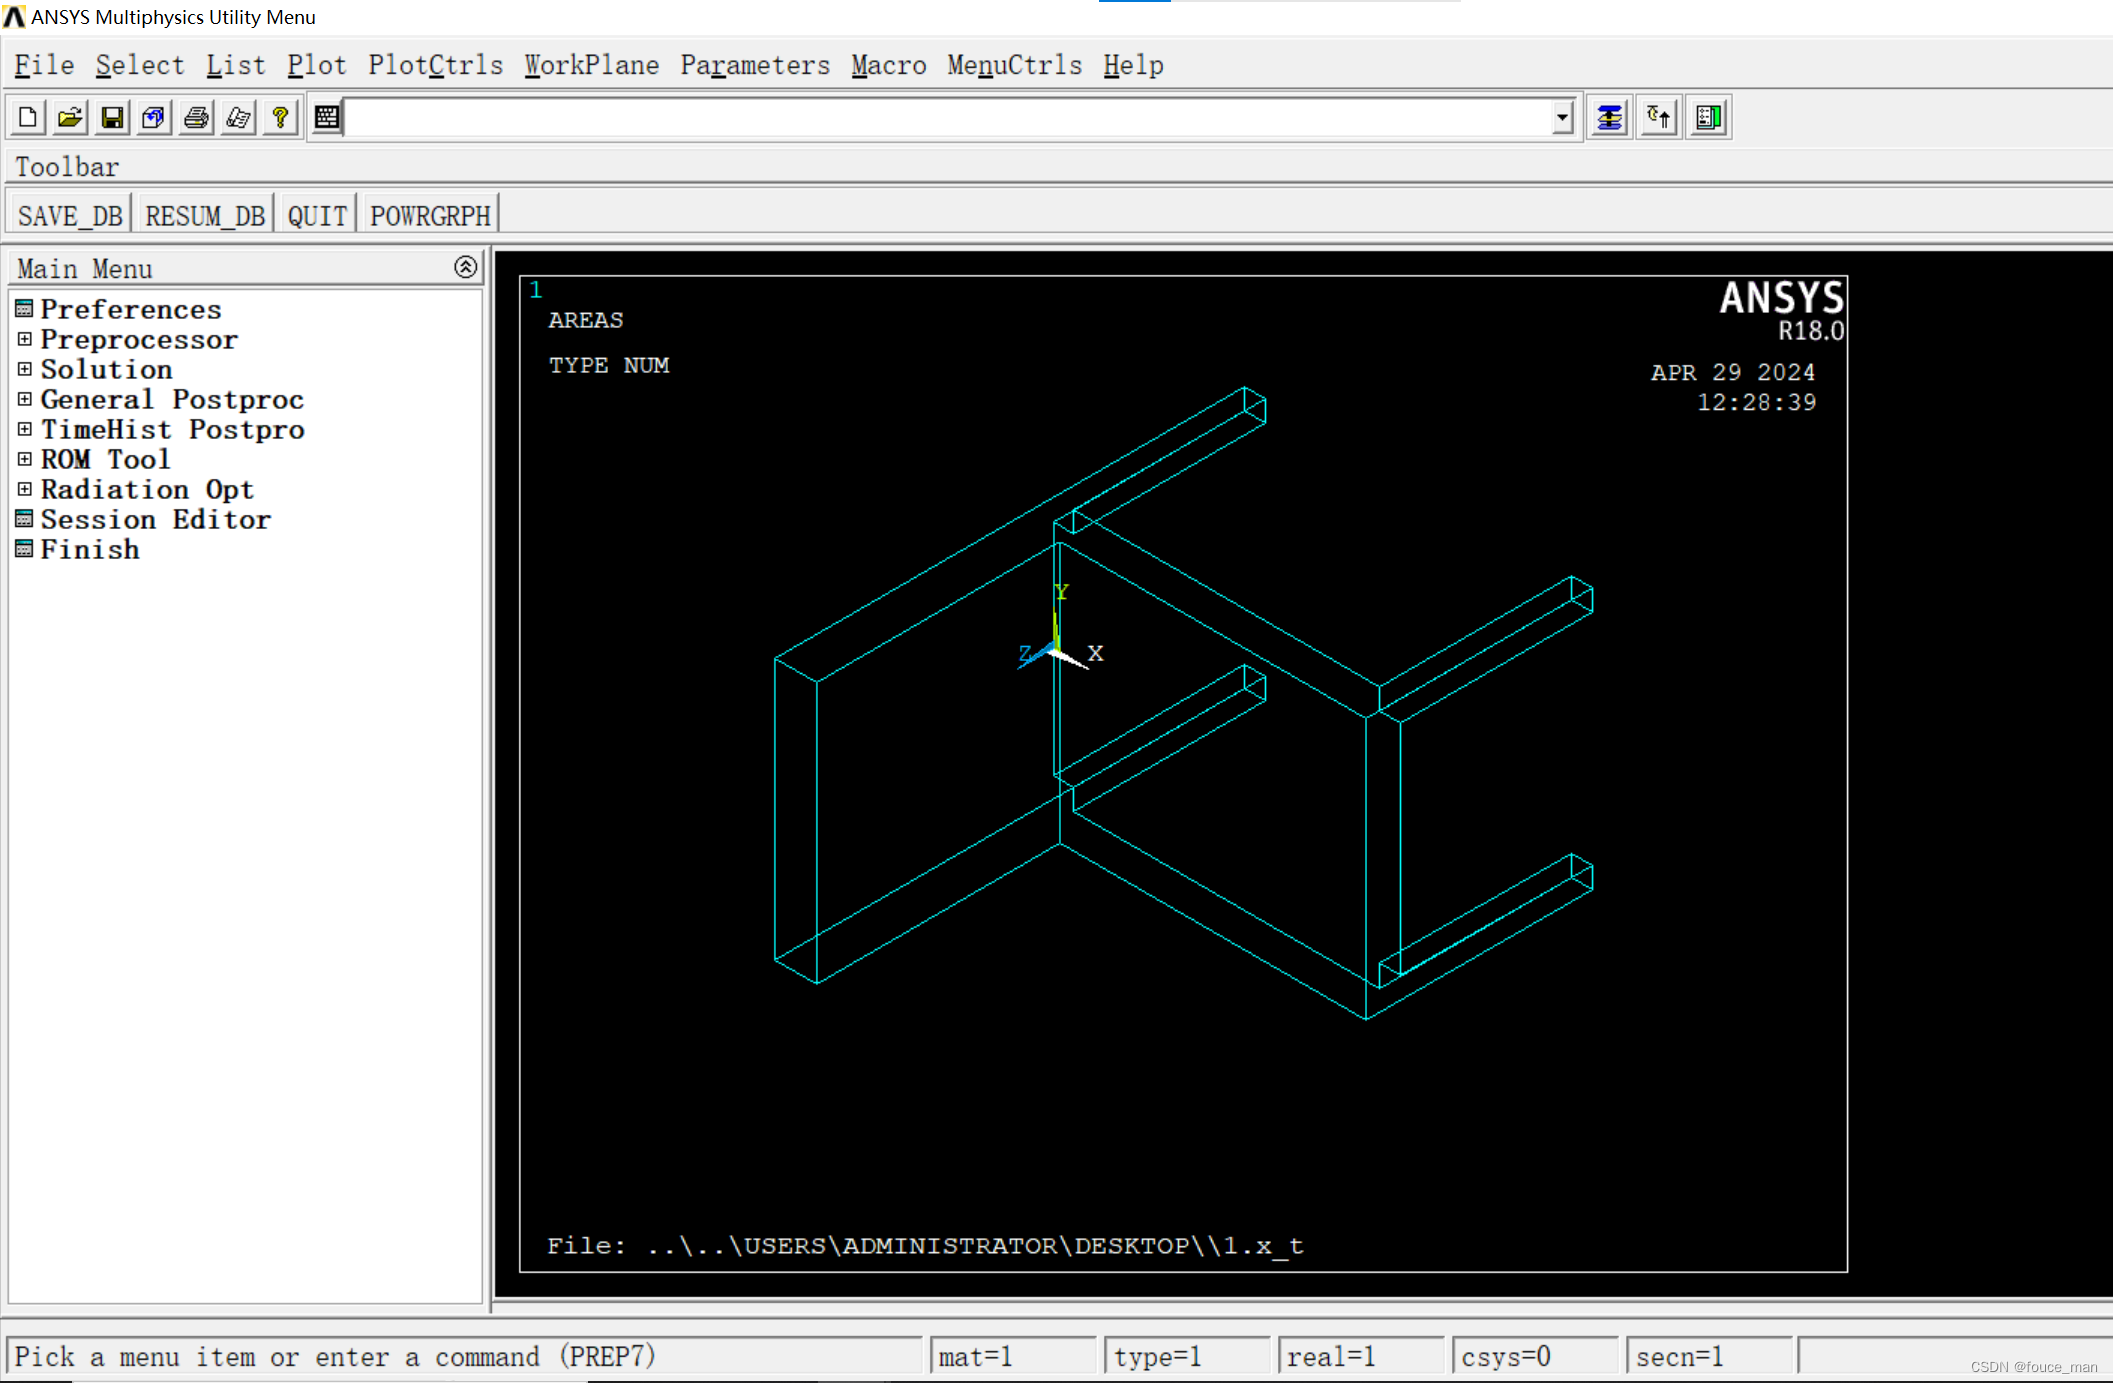Expand the Solution tree item
Viewport: 2113px width, 1383px height.
[24, 369]
